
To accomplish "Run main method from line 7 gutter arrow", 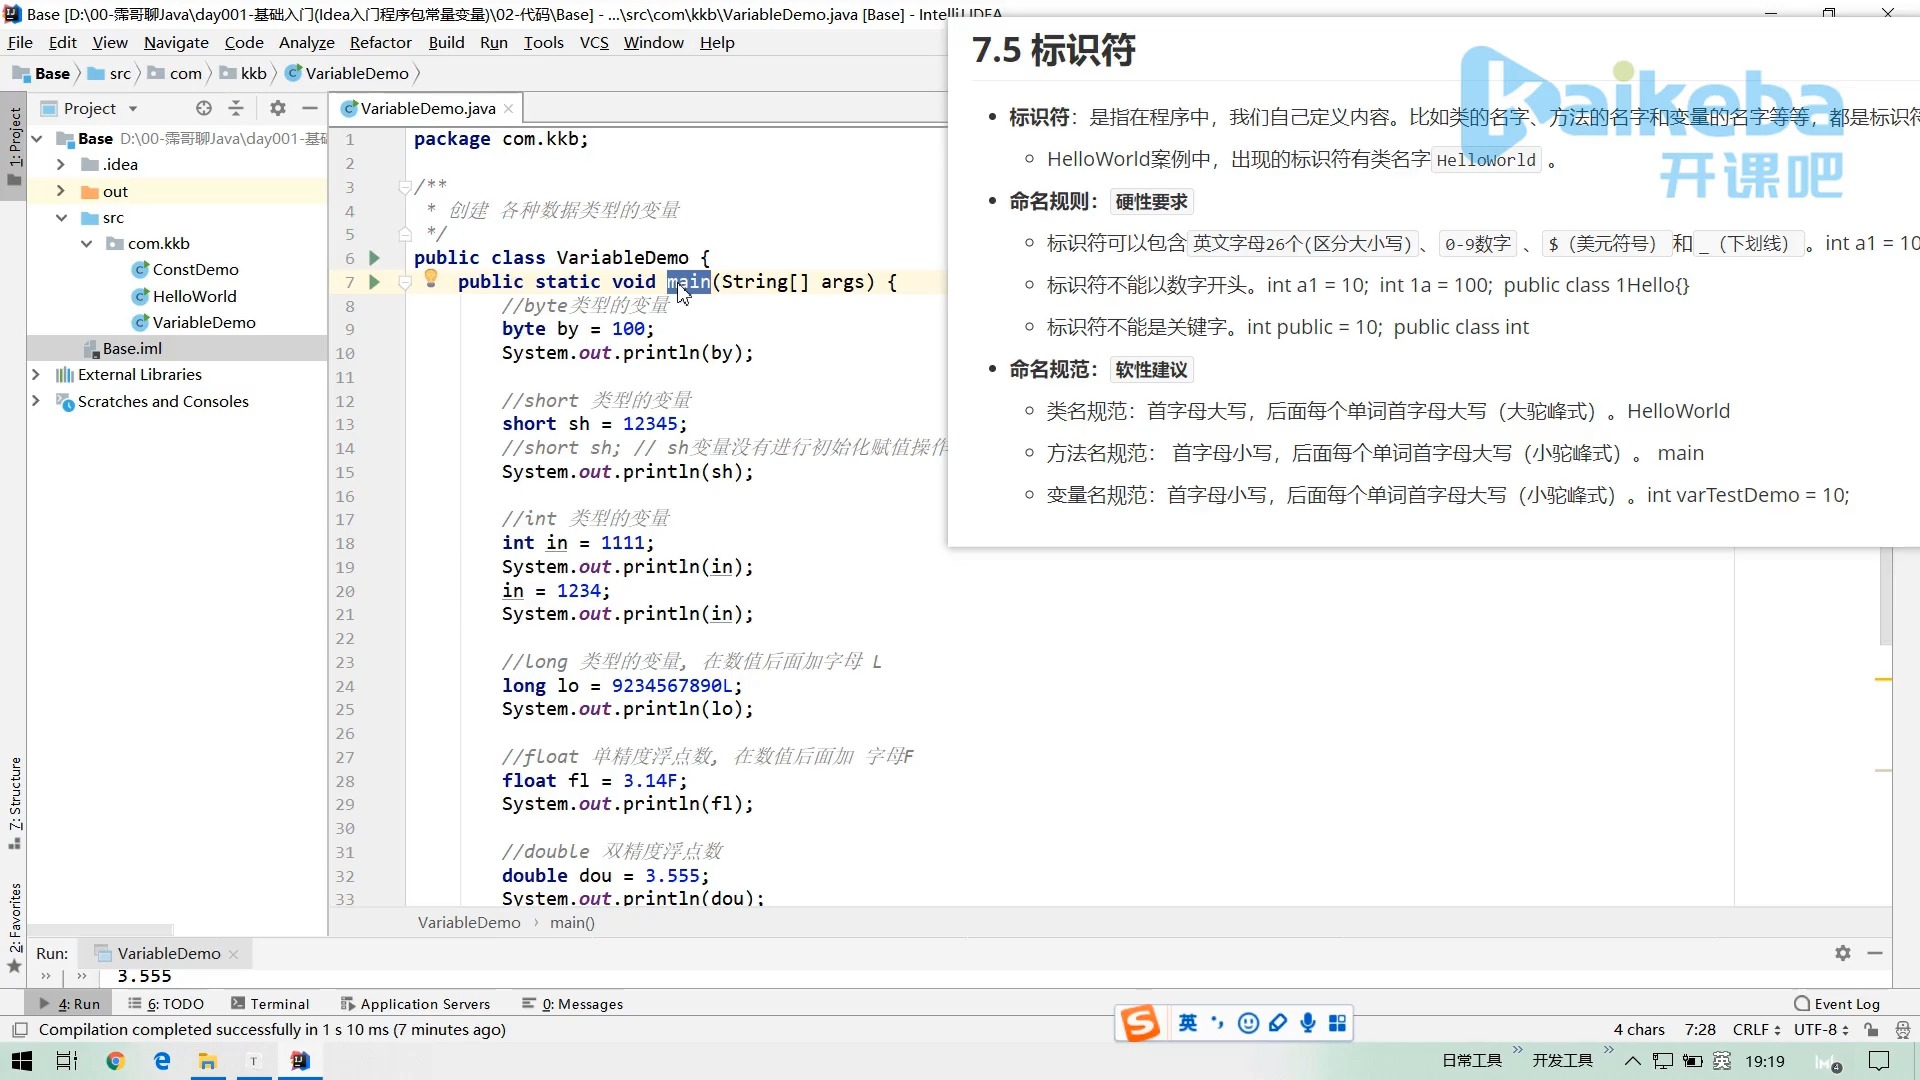I will click(374, 282).
